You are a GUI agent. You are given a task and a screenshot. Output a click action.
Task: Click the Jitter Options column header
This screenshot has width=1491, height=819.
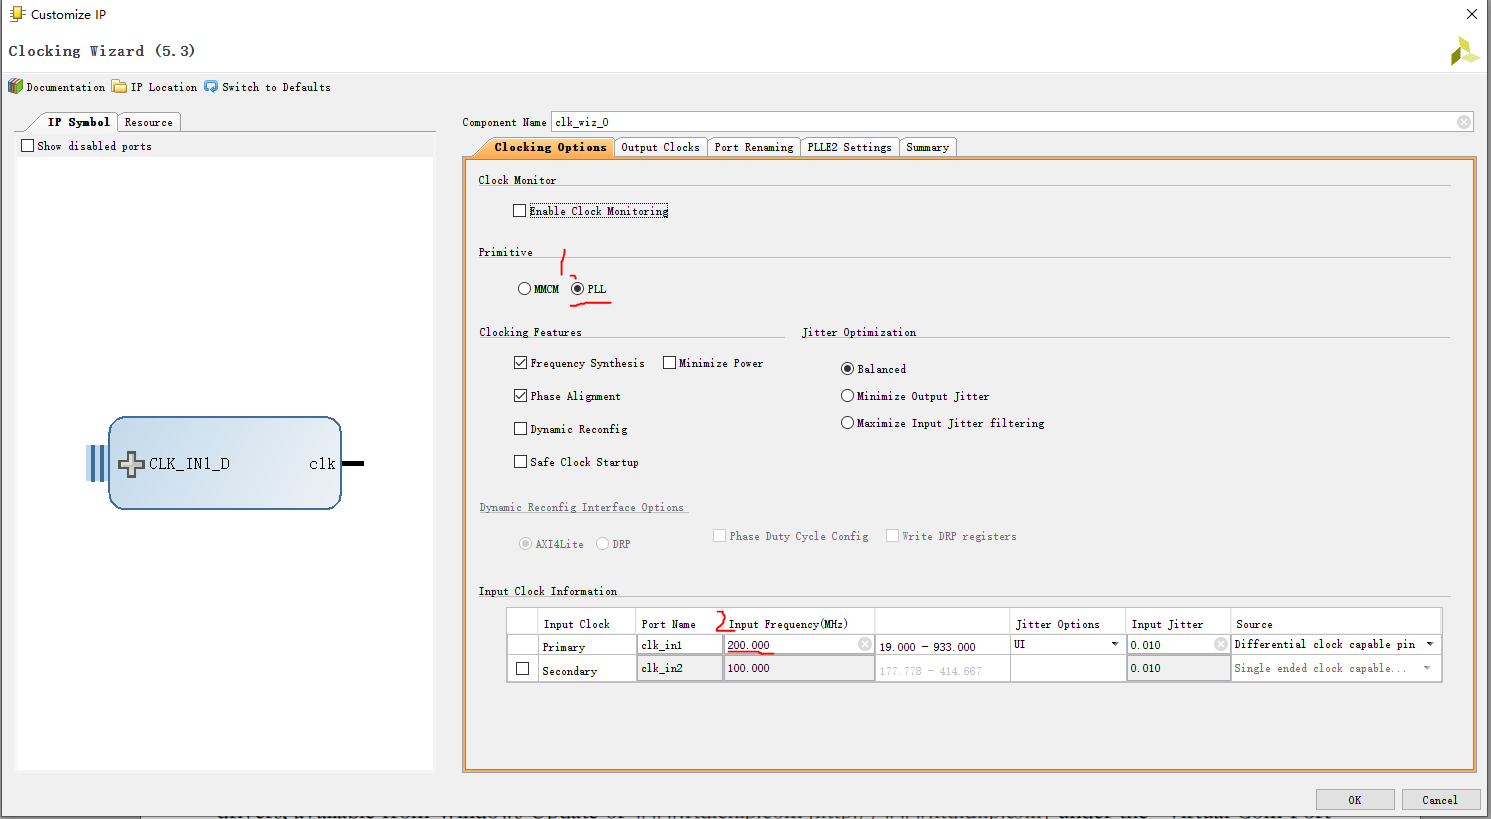[1058, 624]
